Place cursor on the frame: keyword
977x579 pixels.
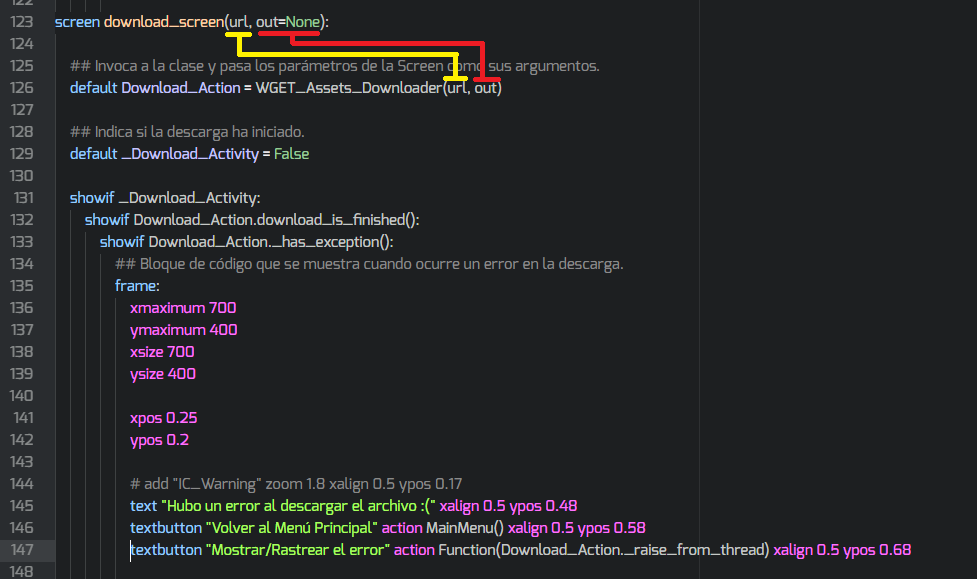point(136,286)
